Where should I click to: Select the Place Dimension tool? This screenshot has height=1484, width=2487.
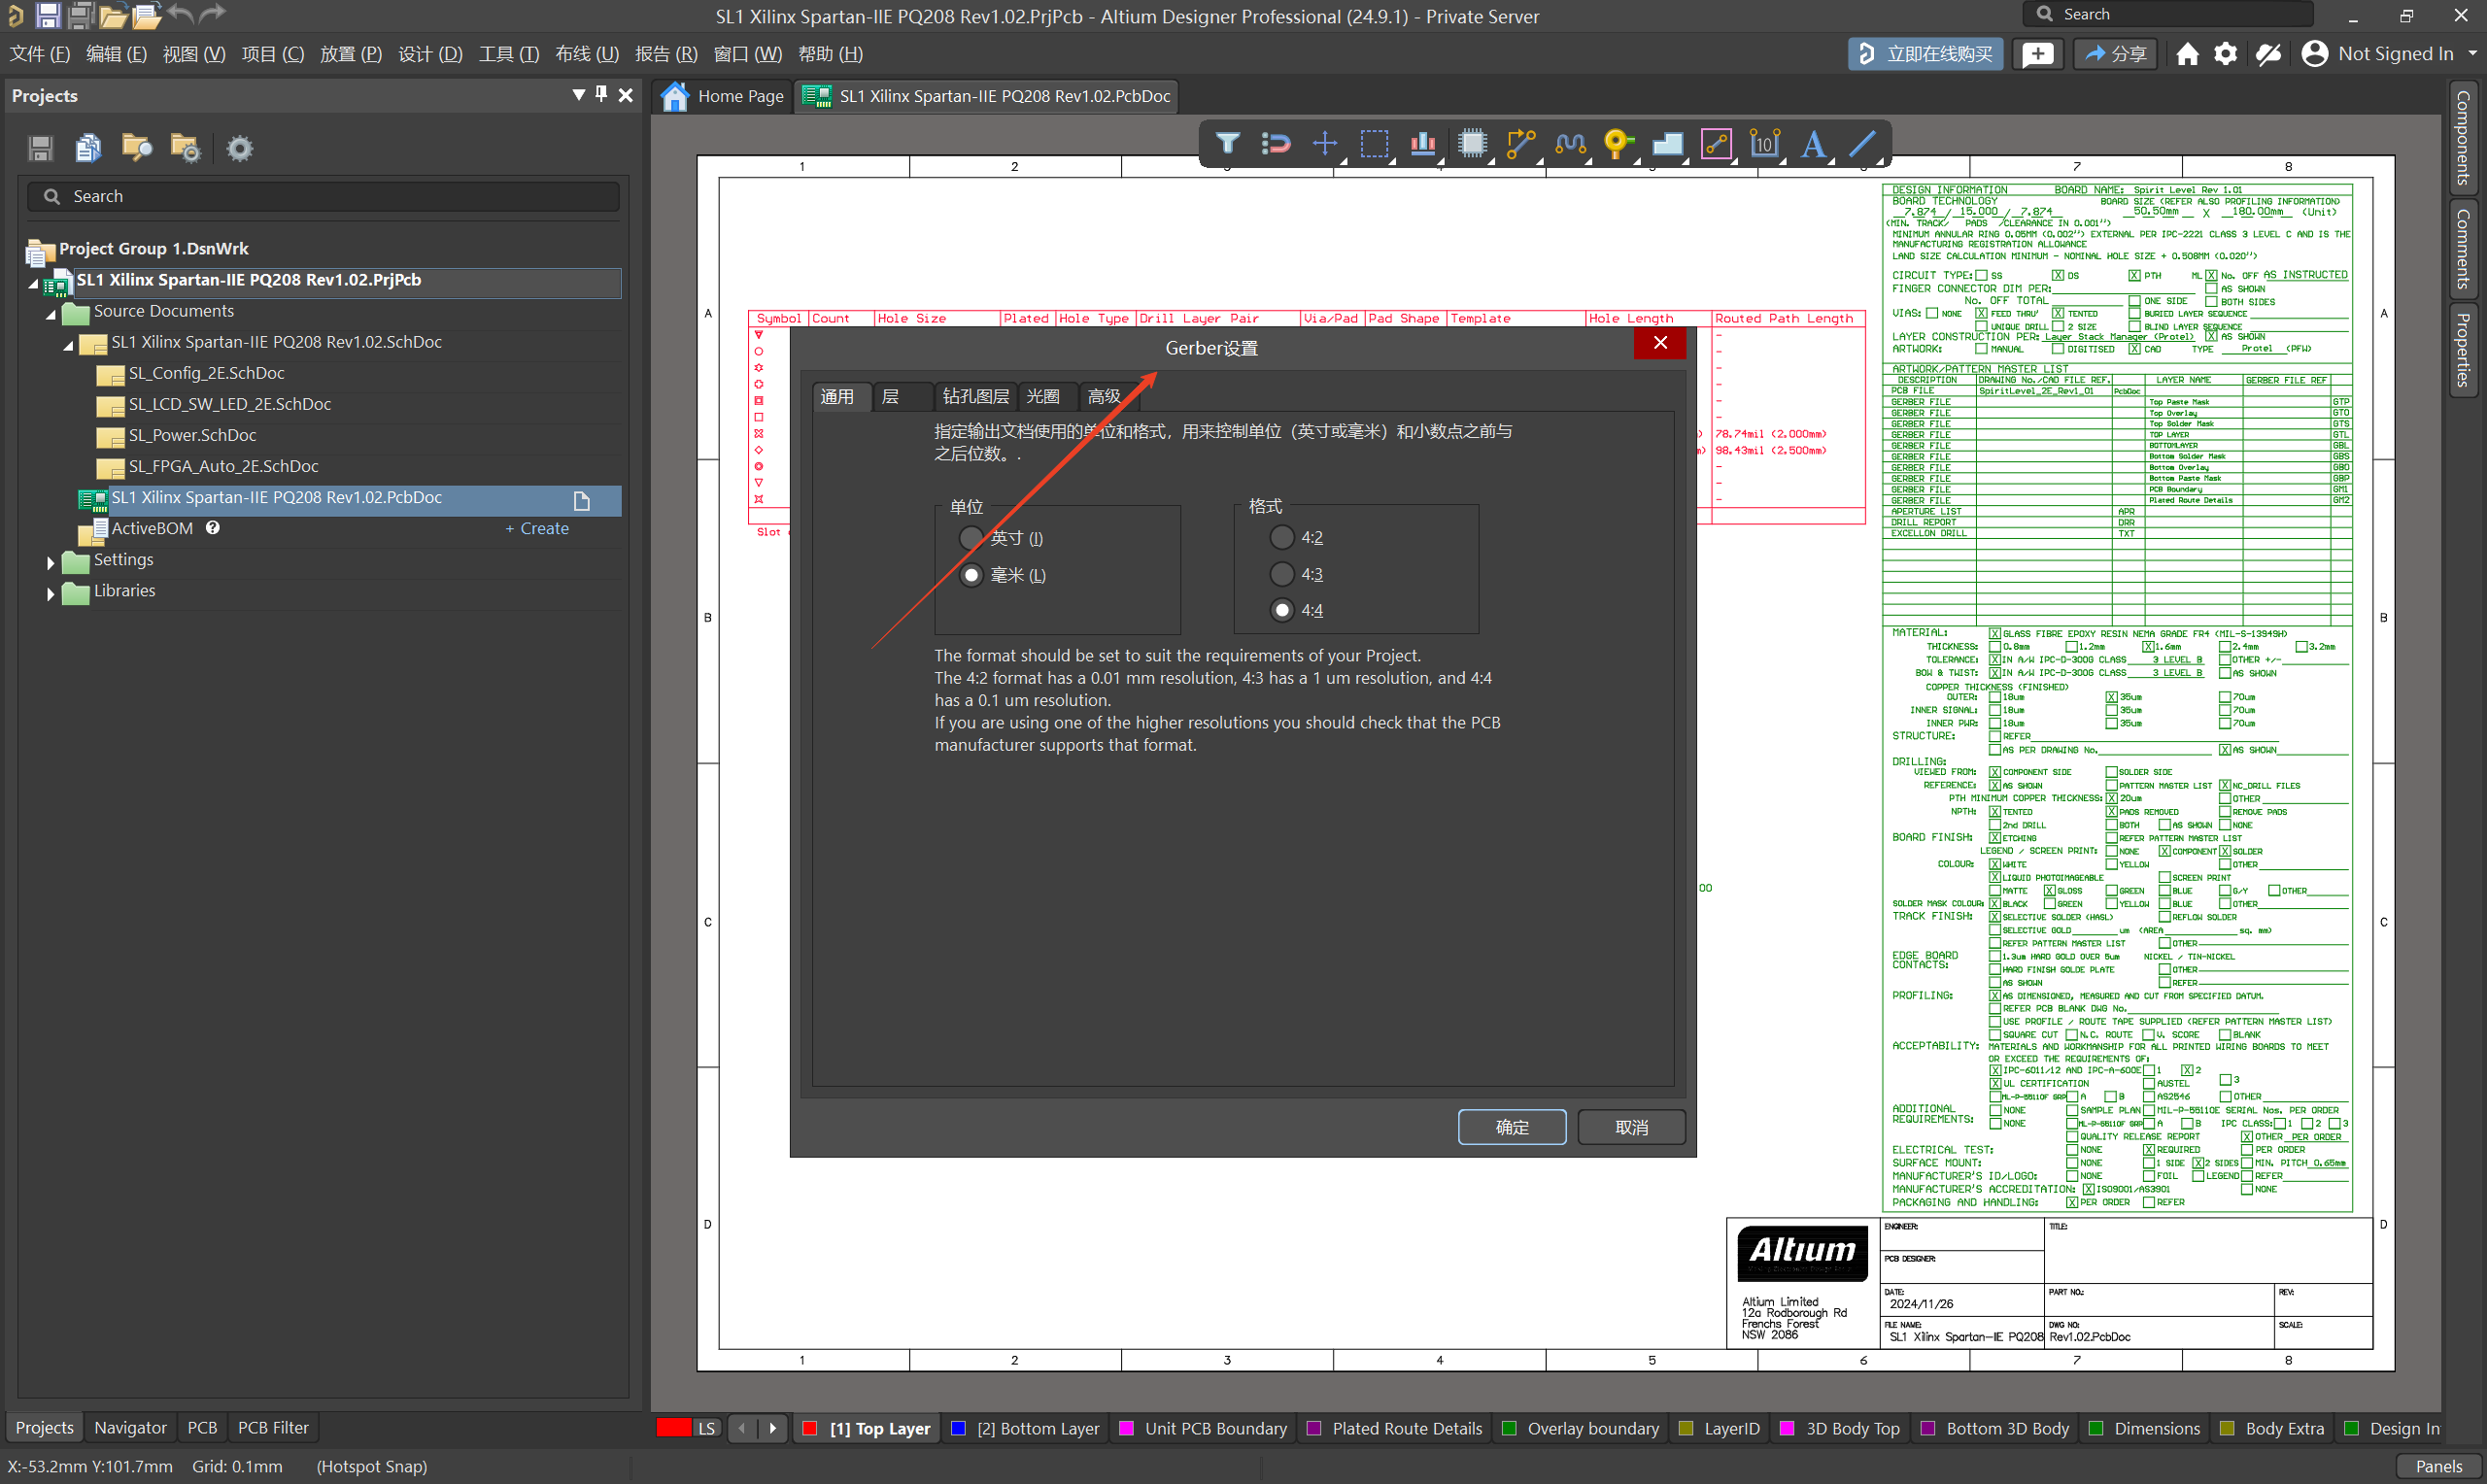1765,144
